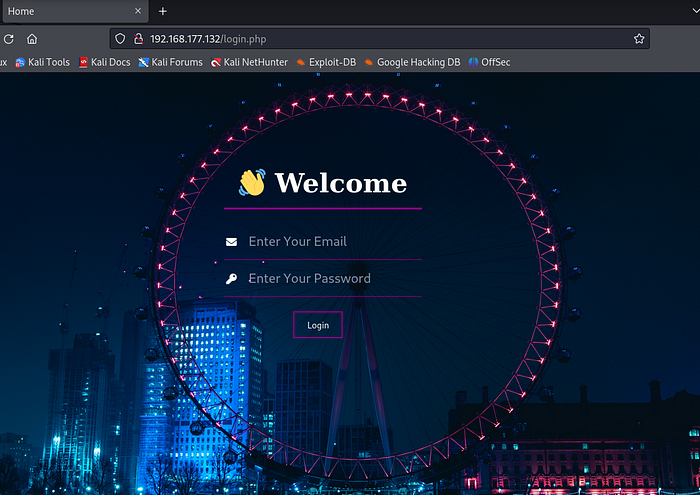Open the Kali NetHunter bookmark
Image resolution: width=700 pixels, height=495 pixels.
(x=248, y=62)
